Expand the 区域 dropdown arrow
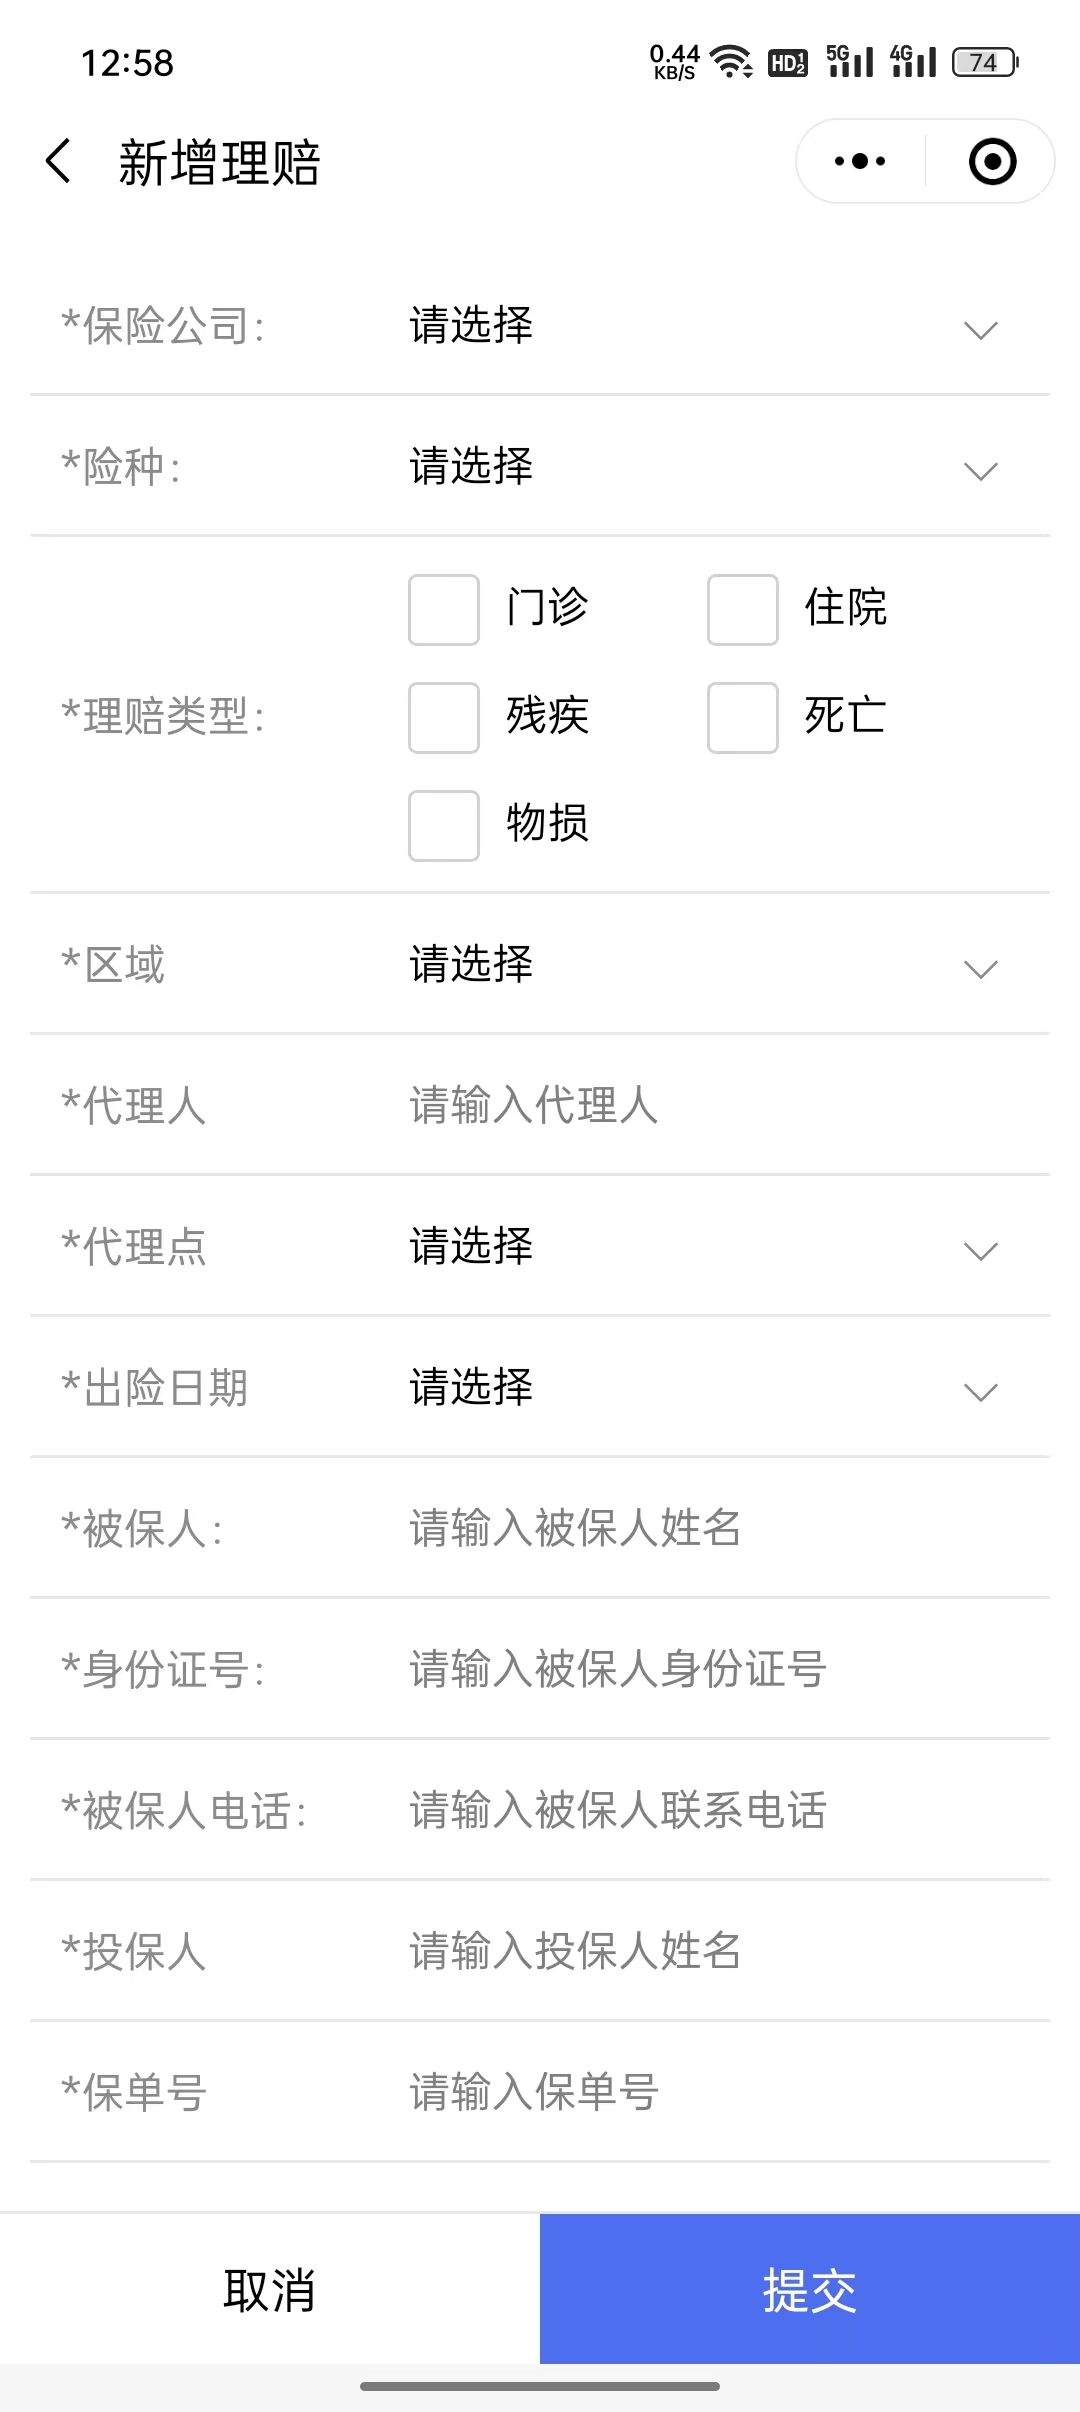 [x=981, y=969]
